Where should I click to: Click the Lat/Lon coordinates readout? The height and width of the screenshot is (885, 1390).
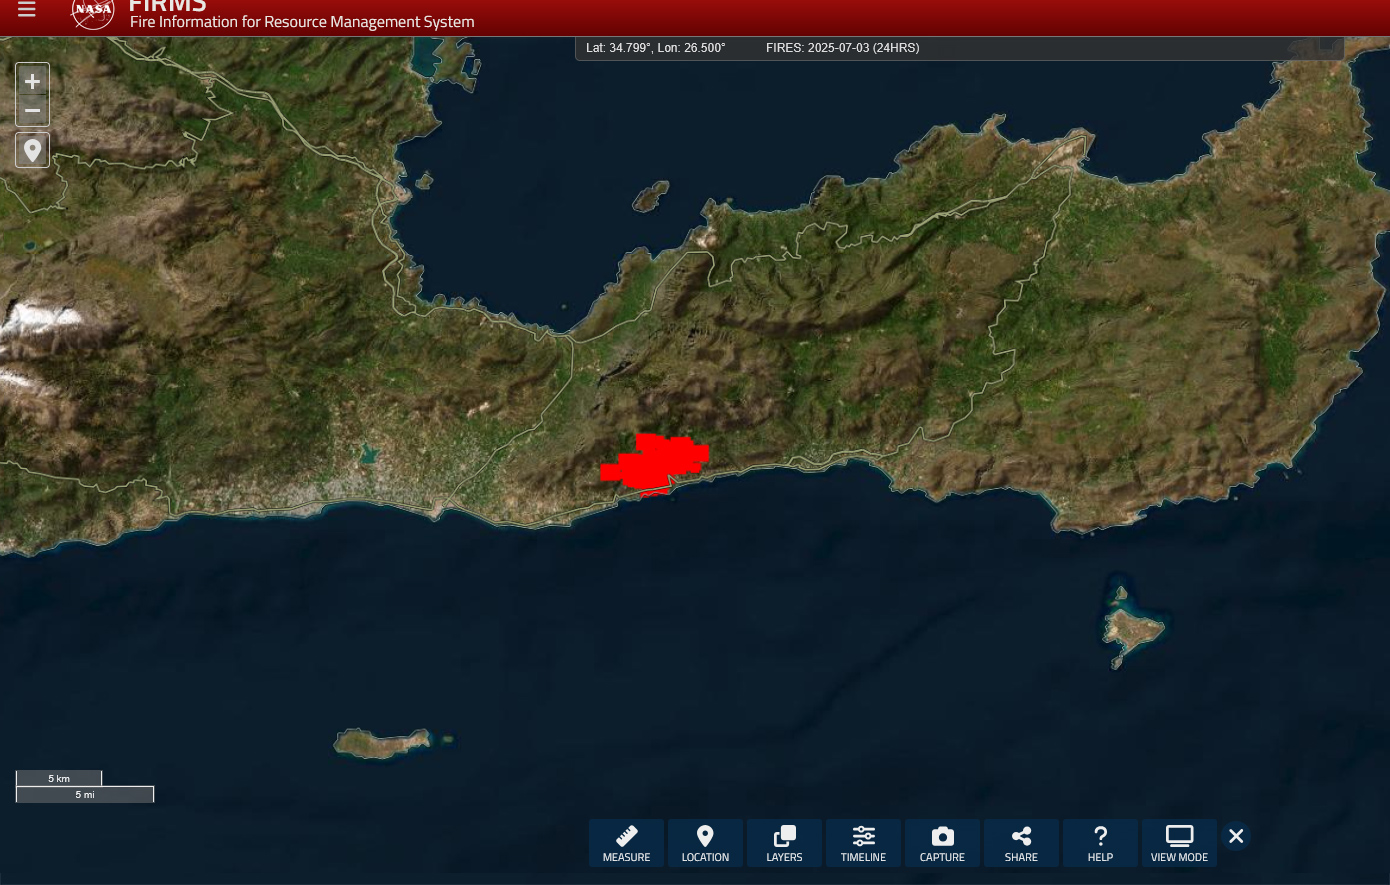click(655, 48)
